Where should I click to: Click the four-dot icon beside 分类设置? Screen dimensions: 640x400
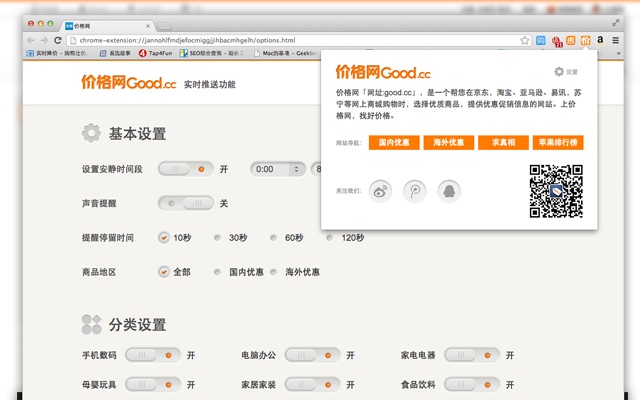pos(91,324)
